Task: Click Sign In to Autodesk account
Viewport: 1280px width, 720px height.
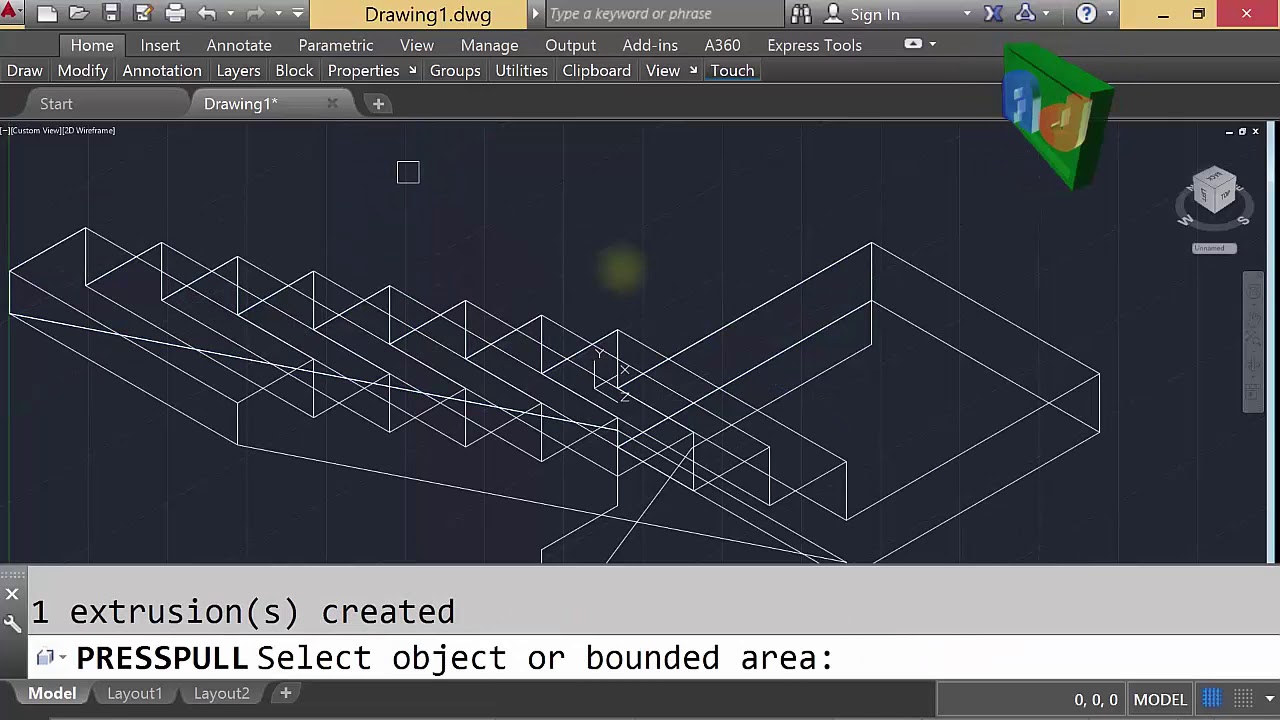Action: [x=875, y=15]
